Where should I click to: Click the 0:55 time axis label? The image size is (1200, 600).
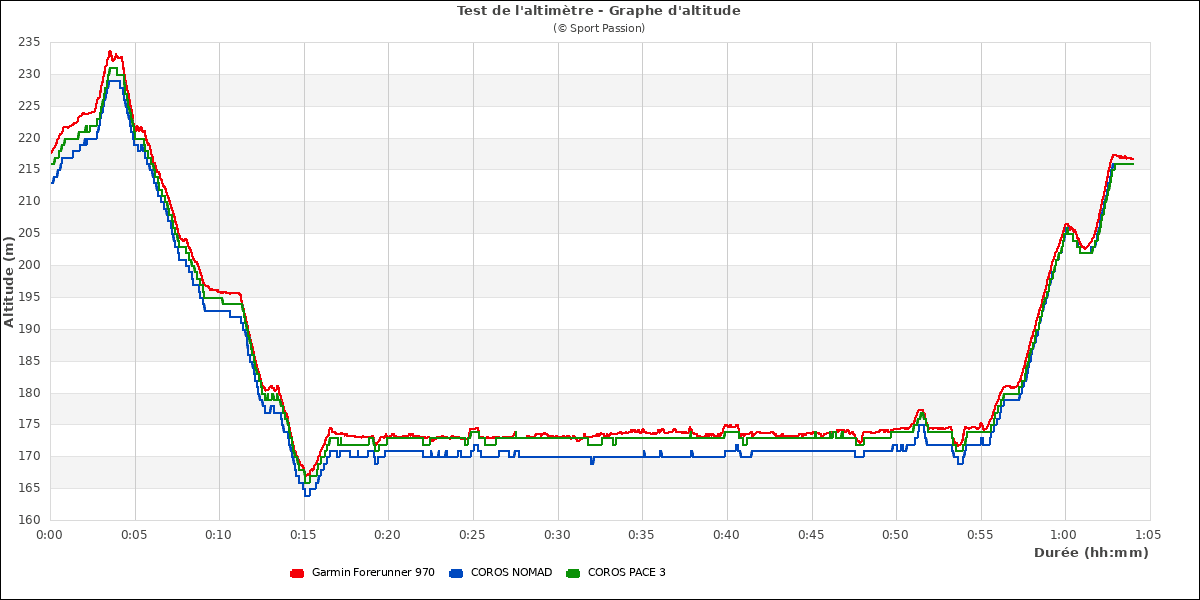(981, 535)
